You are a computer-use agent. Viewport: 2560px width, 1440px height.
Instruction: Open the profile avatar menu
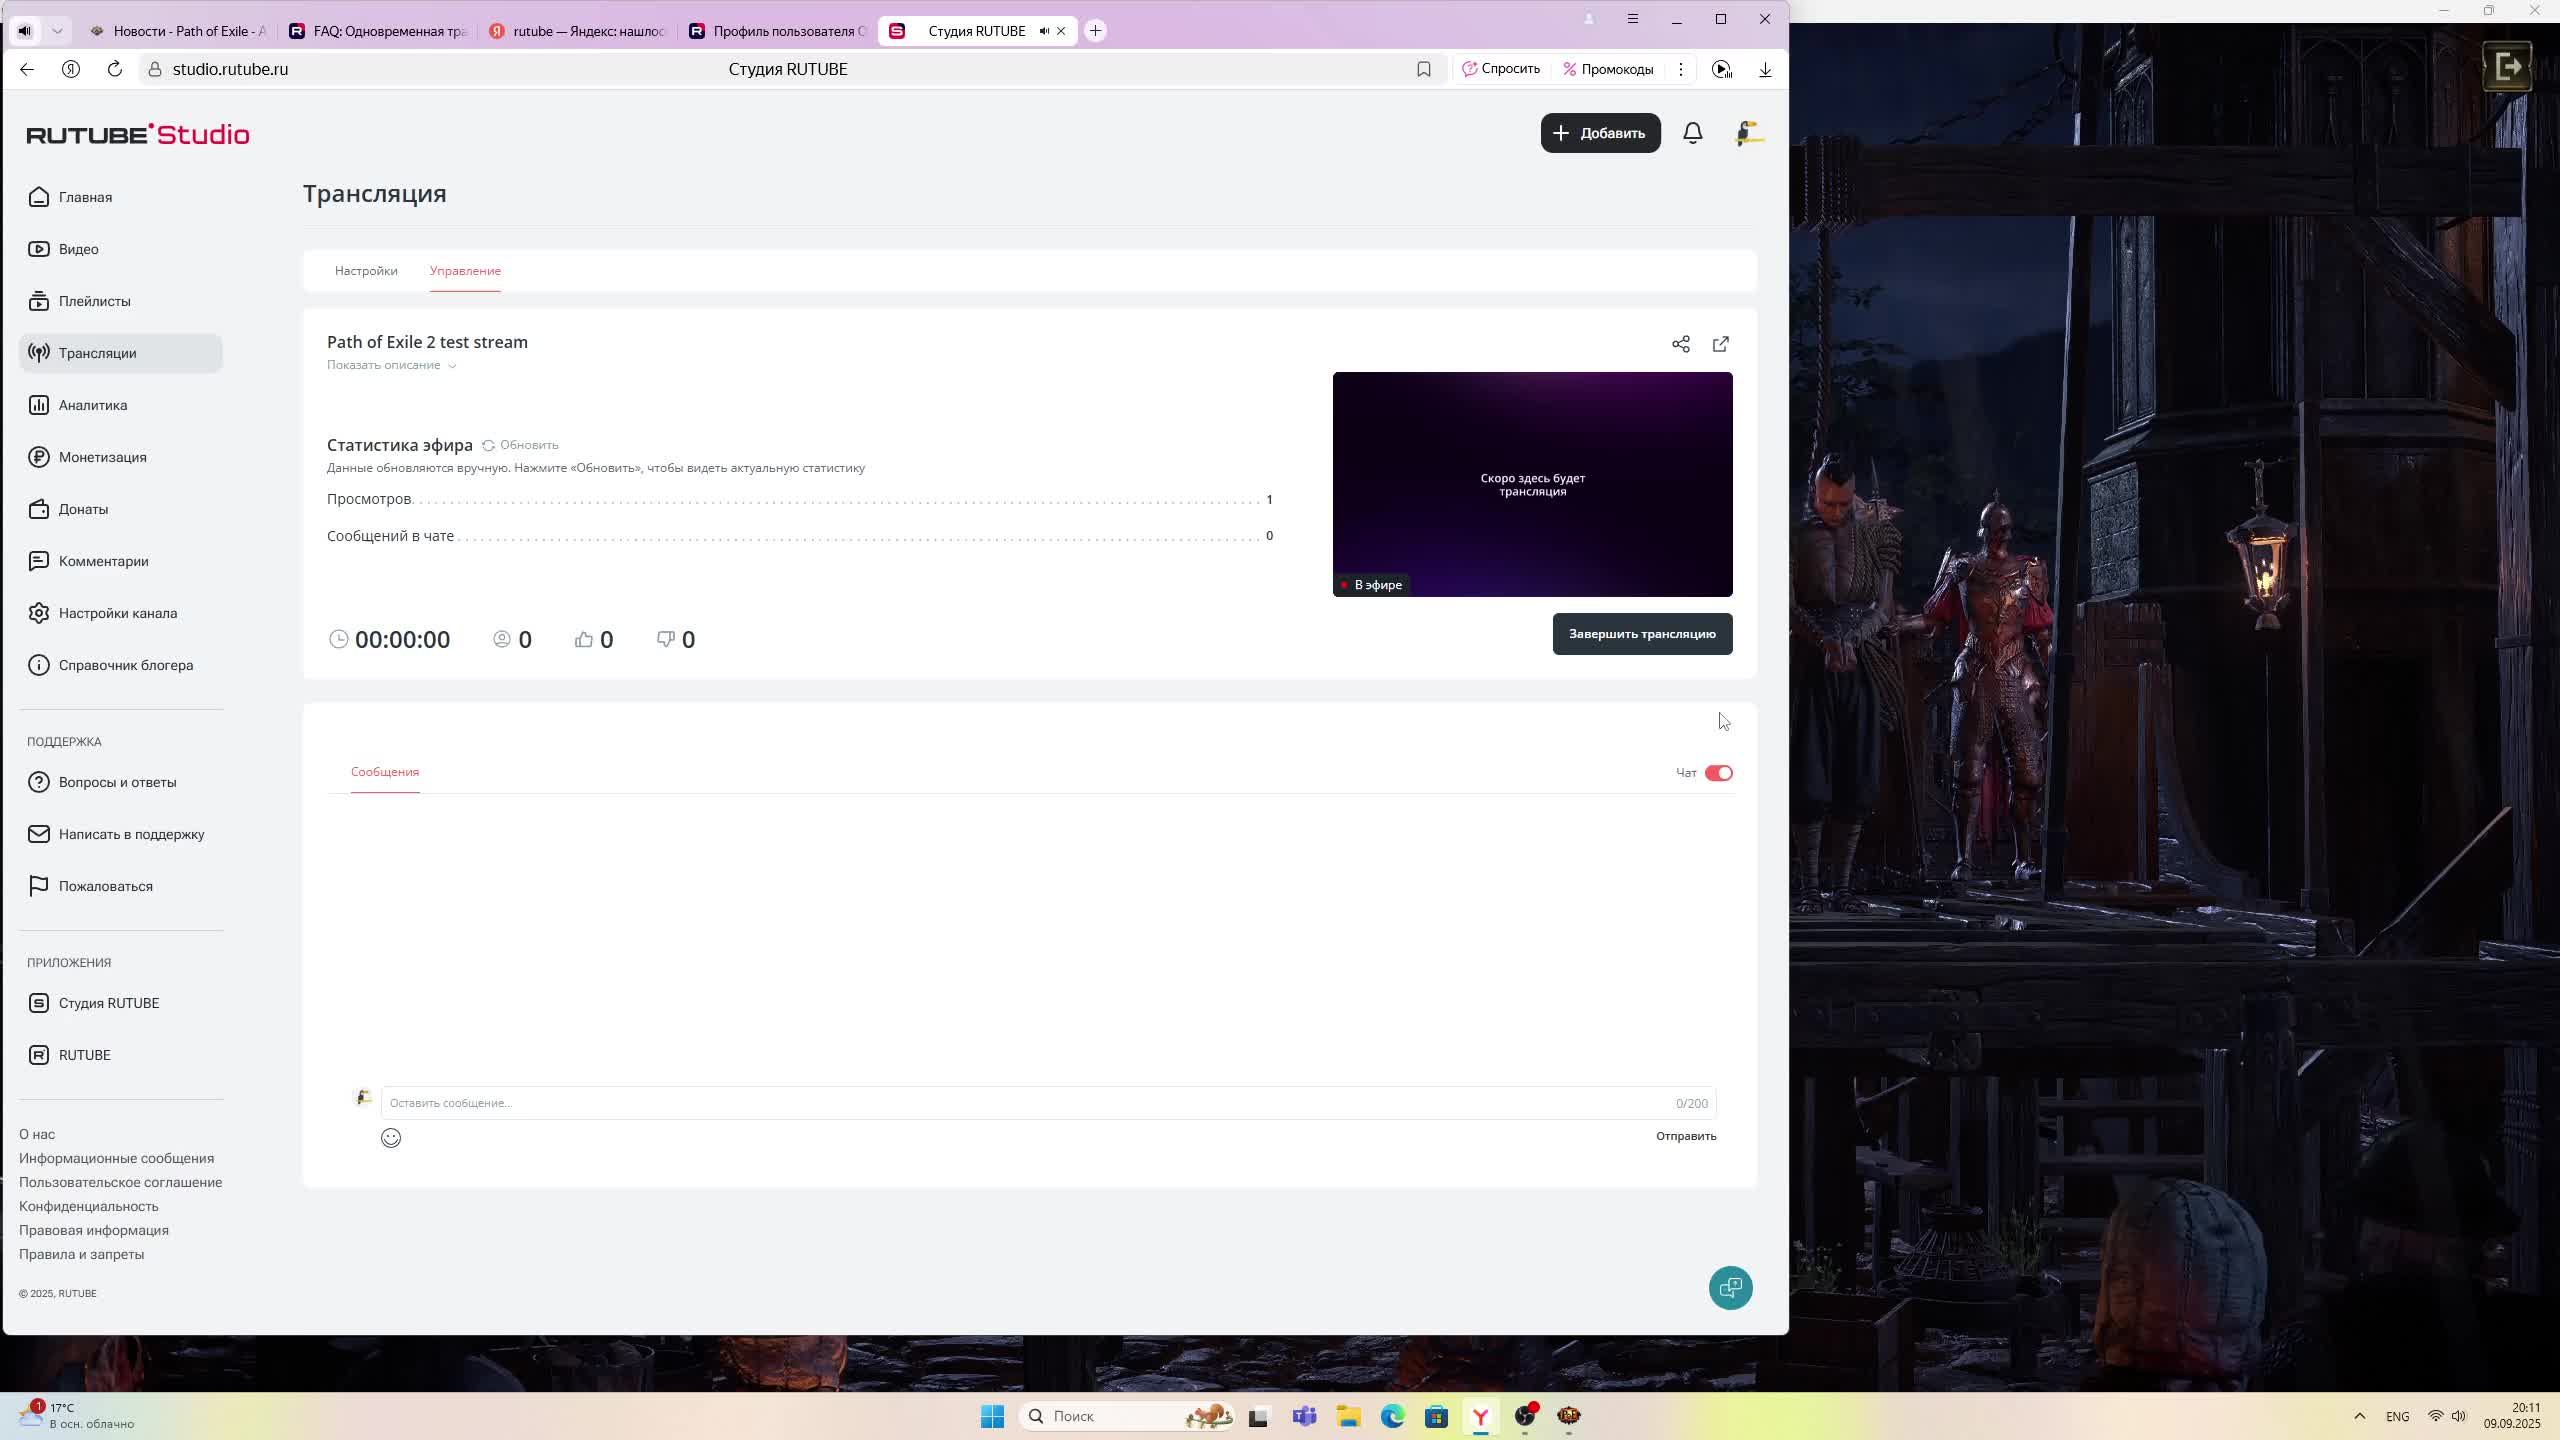pyautogui.click(x=1749, y=133)
